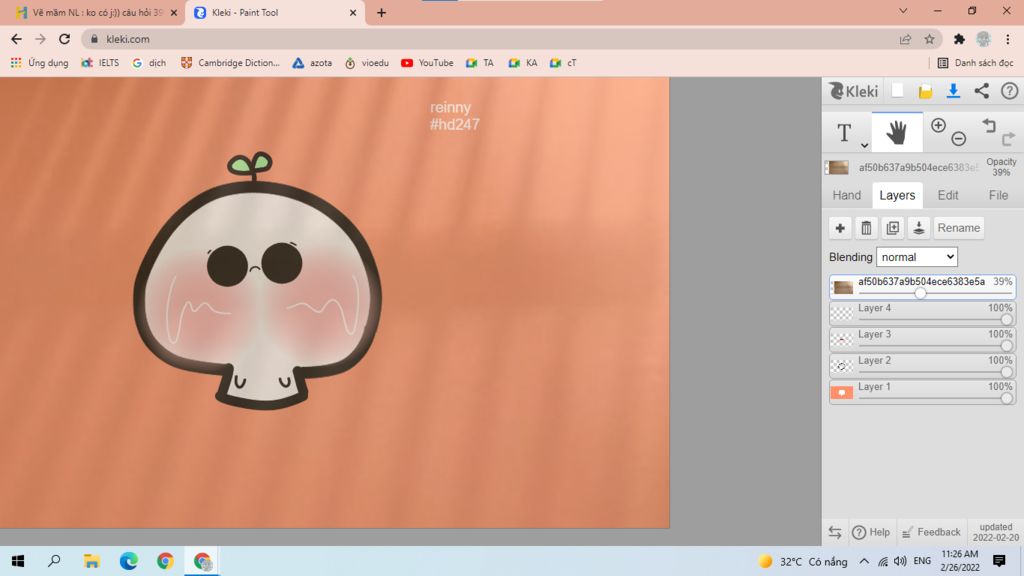Download the image with the save icon

pyautogui.click(x=953, y=91)
